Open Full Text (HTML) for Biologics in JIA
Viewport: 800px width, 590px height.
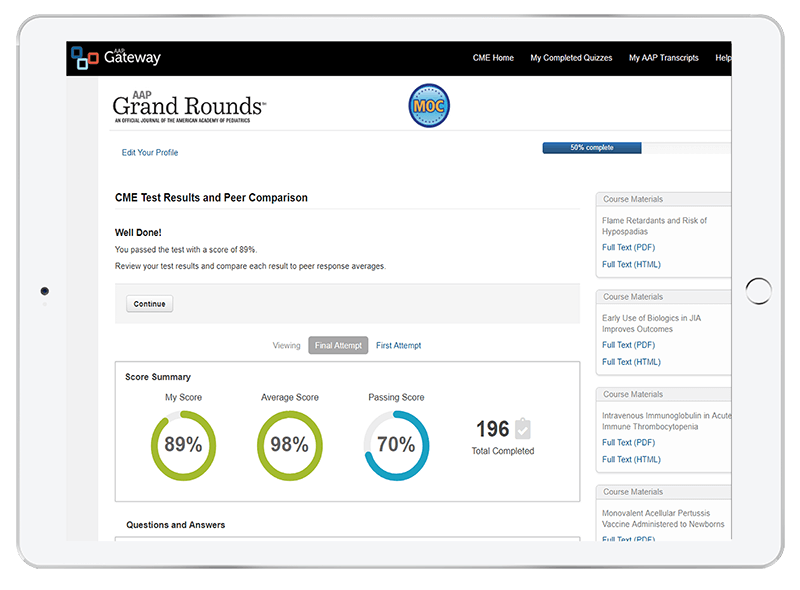click(x=631, y=362)
